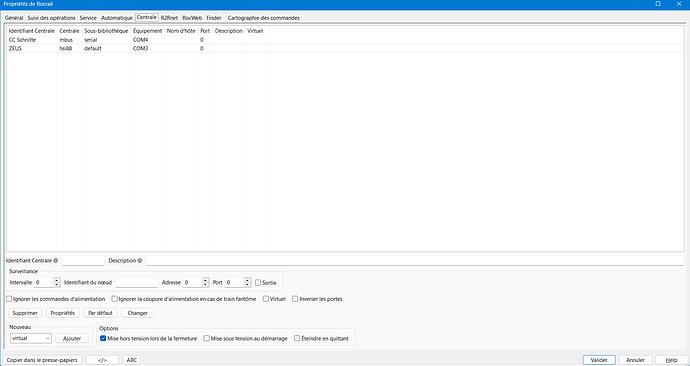Select the Centrale tab

pyautogui.click(x=147, y=18)
